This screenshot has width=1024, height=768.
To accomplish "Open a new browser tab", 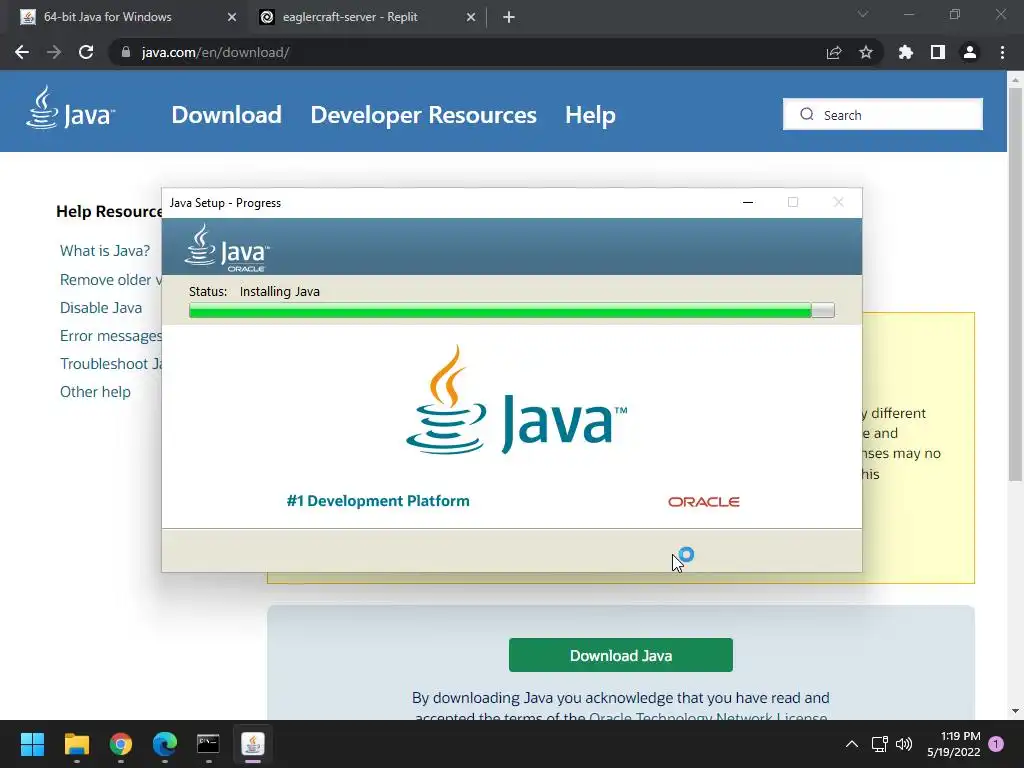I will pyautogui.click(x=509, y=17).
